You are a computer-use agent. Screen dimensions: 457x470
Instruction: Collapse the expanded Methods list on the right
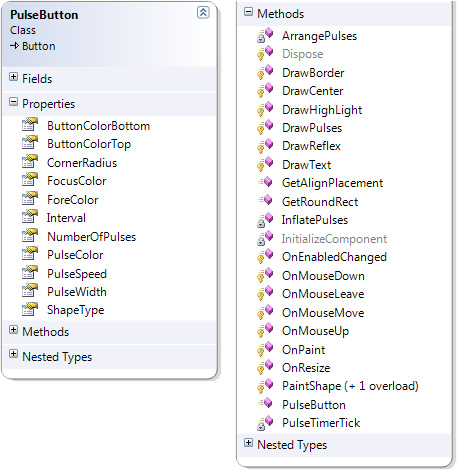pos(248,12)
